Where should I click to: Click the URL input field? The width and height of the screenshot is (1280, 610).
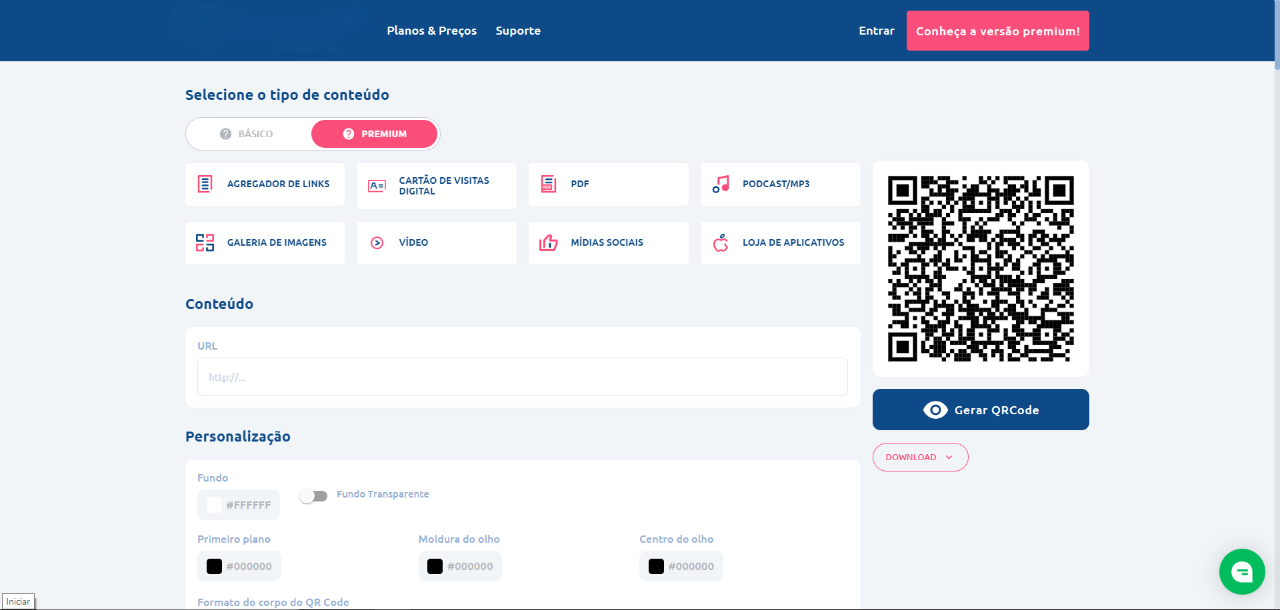522,377
